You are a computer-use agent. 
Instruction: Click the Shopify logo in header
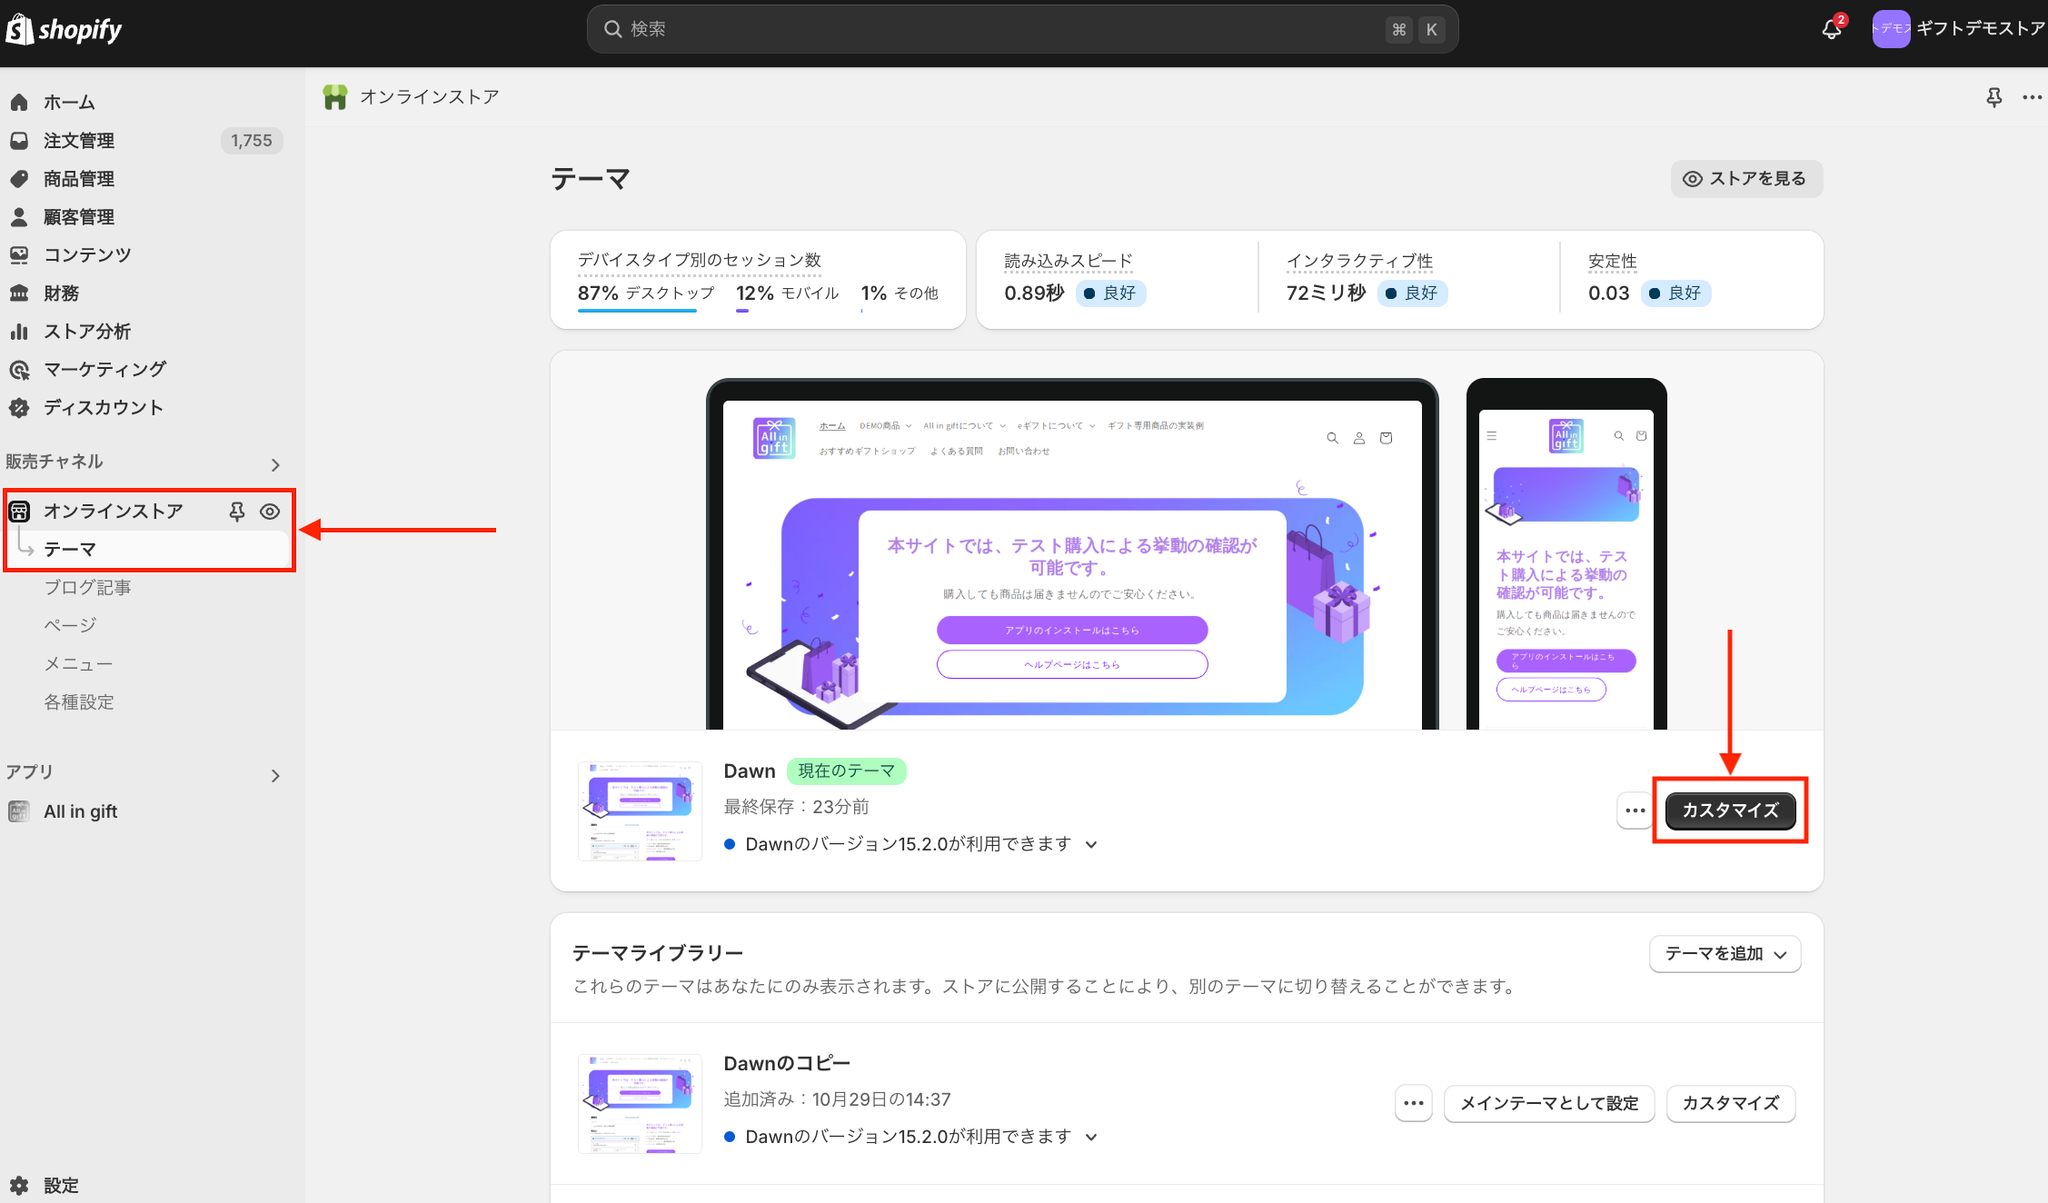point(64,29)
